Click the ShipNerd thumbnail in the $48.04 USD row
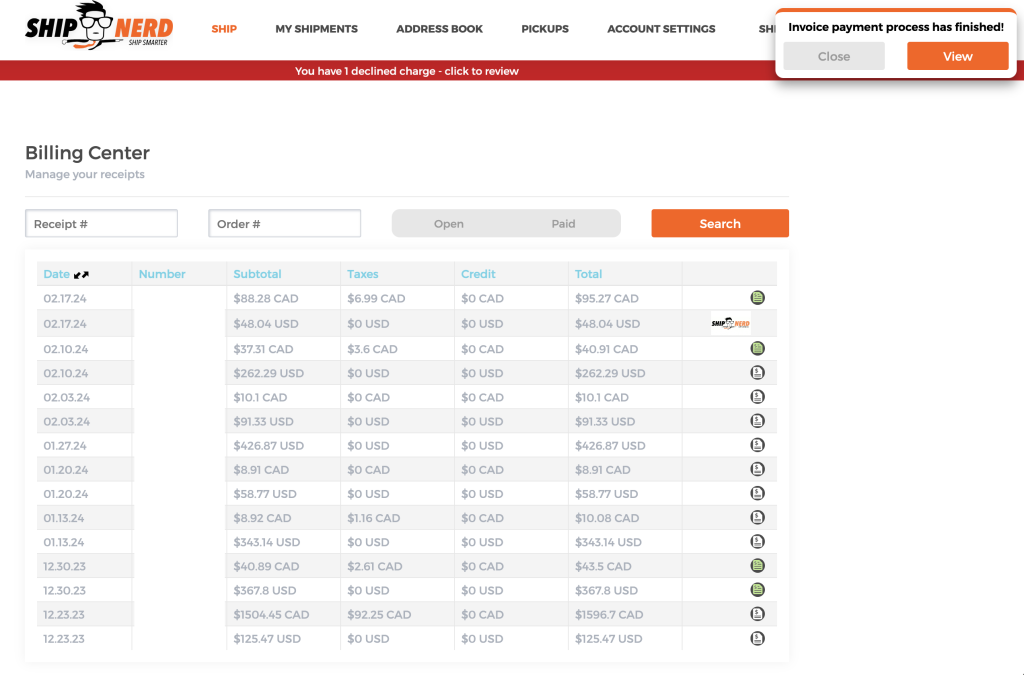 point(730,322)
